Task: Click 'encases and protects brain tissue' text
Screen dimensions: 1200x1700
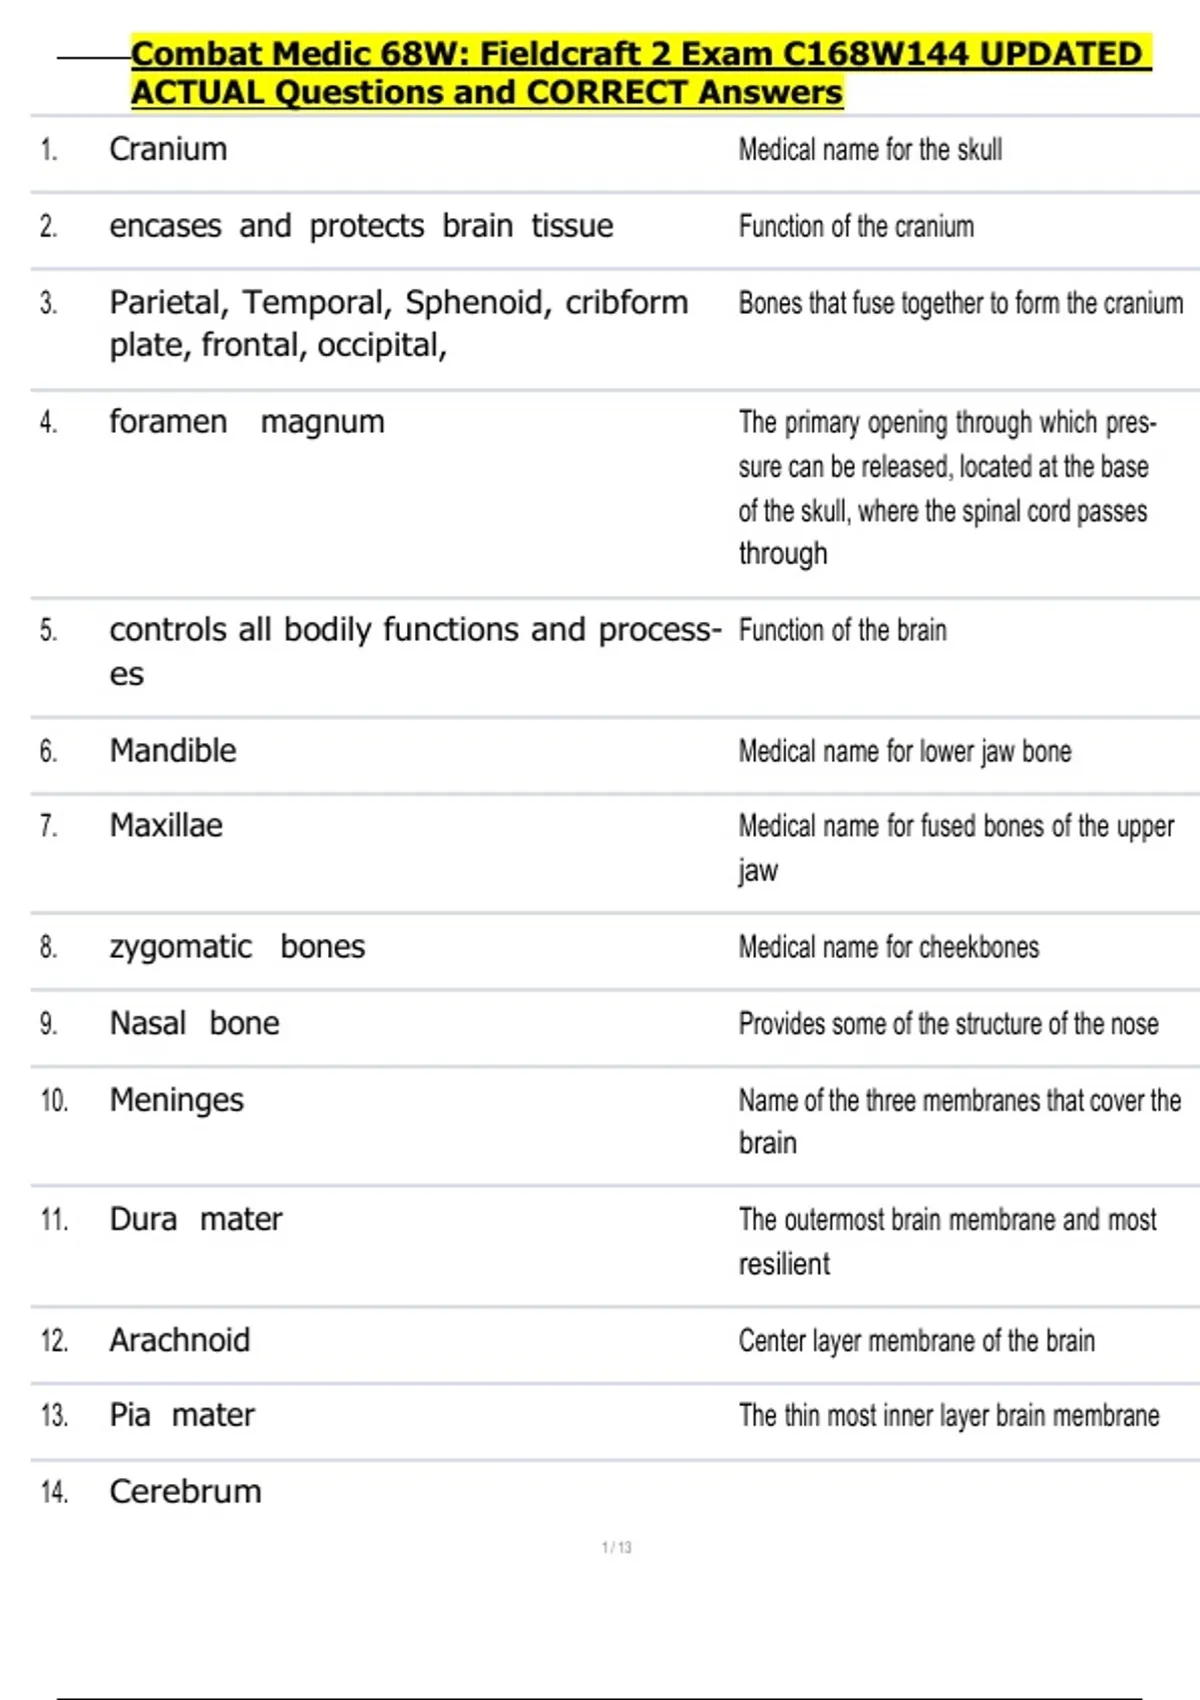Action: [361, 227]
